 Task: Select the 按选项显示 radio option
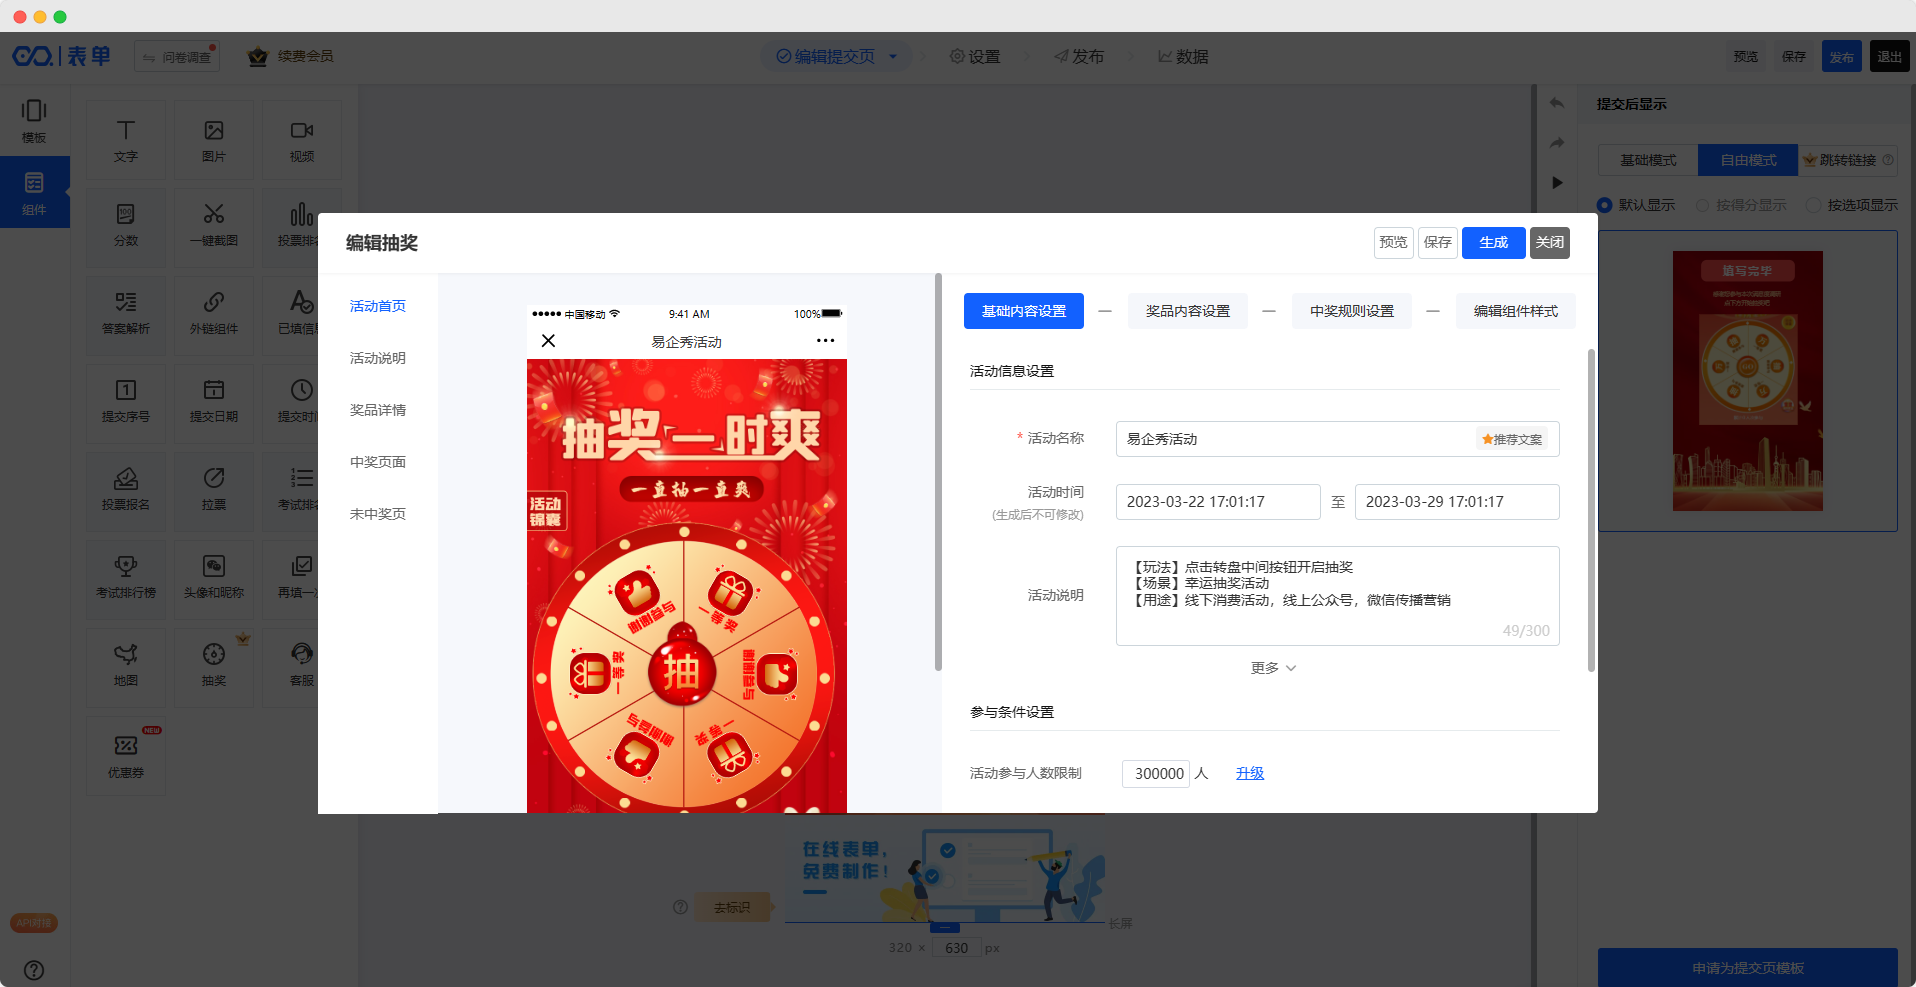[x=1814, y=205]
